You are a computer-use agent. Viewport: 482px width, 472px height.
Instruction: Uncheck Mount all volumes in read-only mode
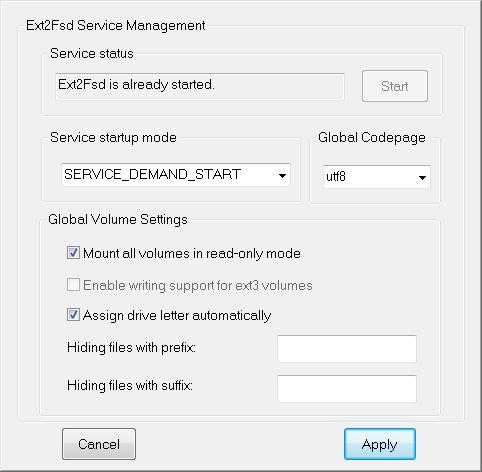coord(73,253)
